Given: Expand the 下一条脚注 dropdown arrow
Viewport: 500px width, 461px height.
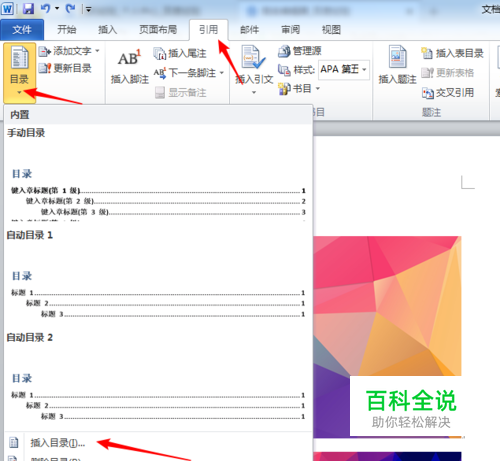Looking at the screenshot, I should coord(222,73).
